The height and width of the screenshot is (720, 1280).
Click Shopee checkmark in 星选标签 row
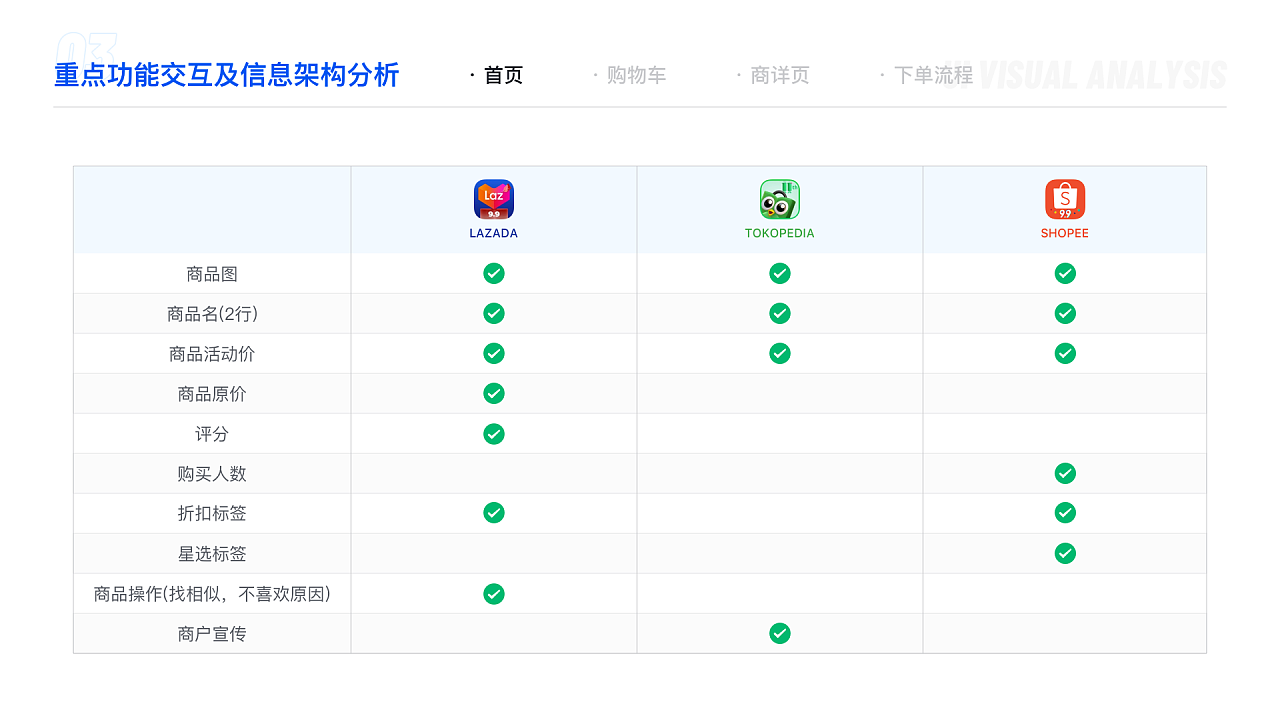coord(1065,553)
